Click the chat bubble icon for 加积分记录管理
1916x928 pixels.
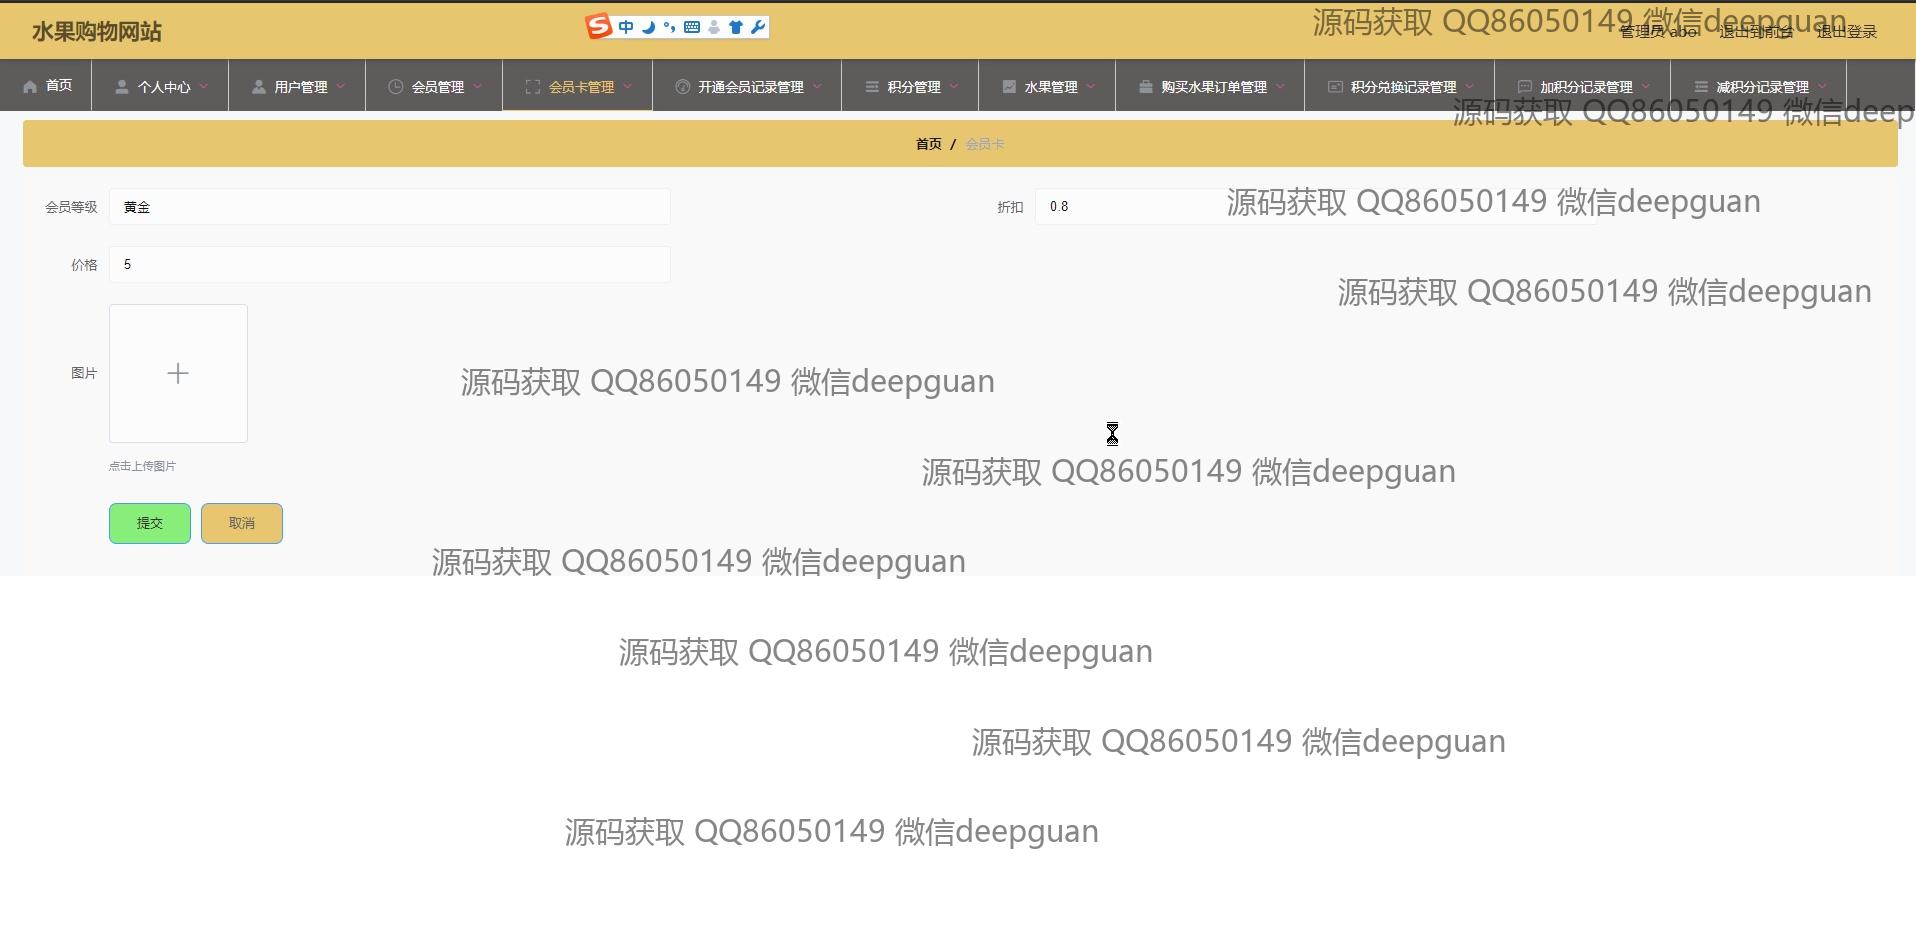[1524, 87]
